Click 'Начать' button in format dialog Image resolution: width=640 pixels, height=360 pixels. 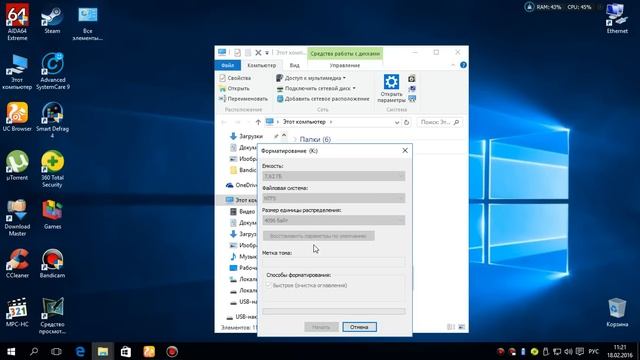pos(321,327)
